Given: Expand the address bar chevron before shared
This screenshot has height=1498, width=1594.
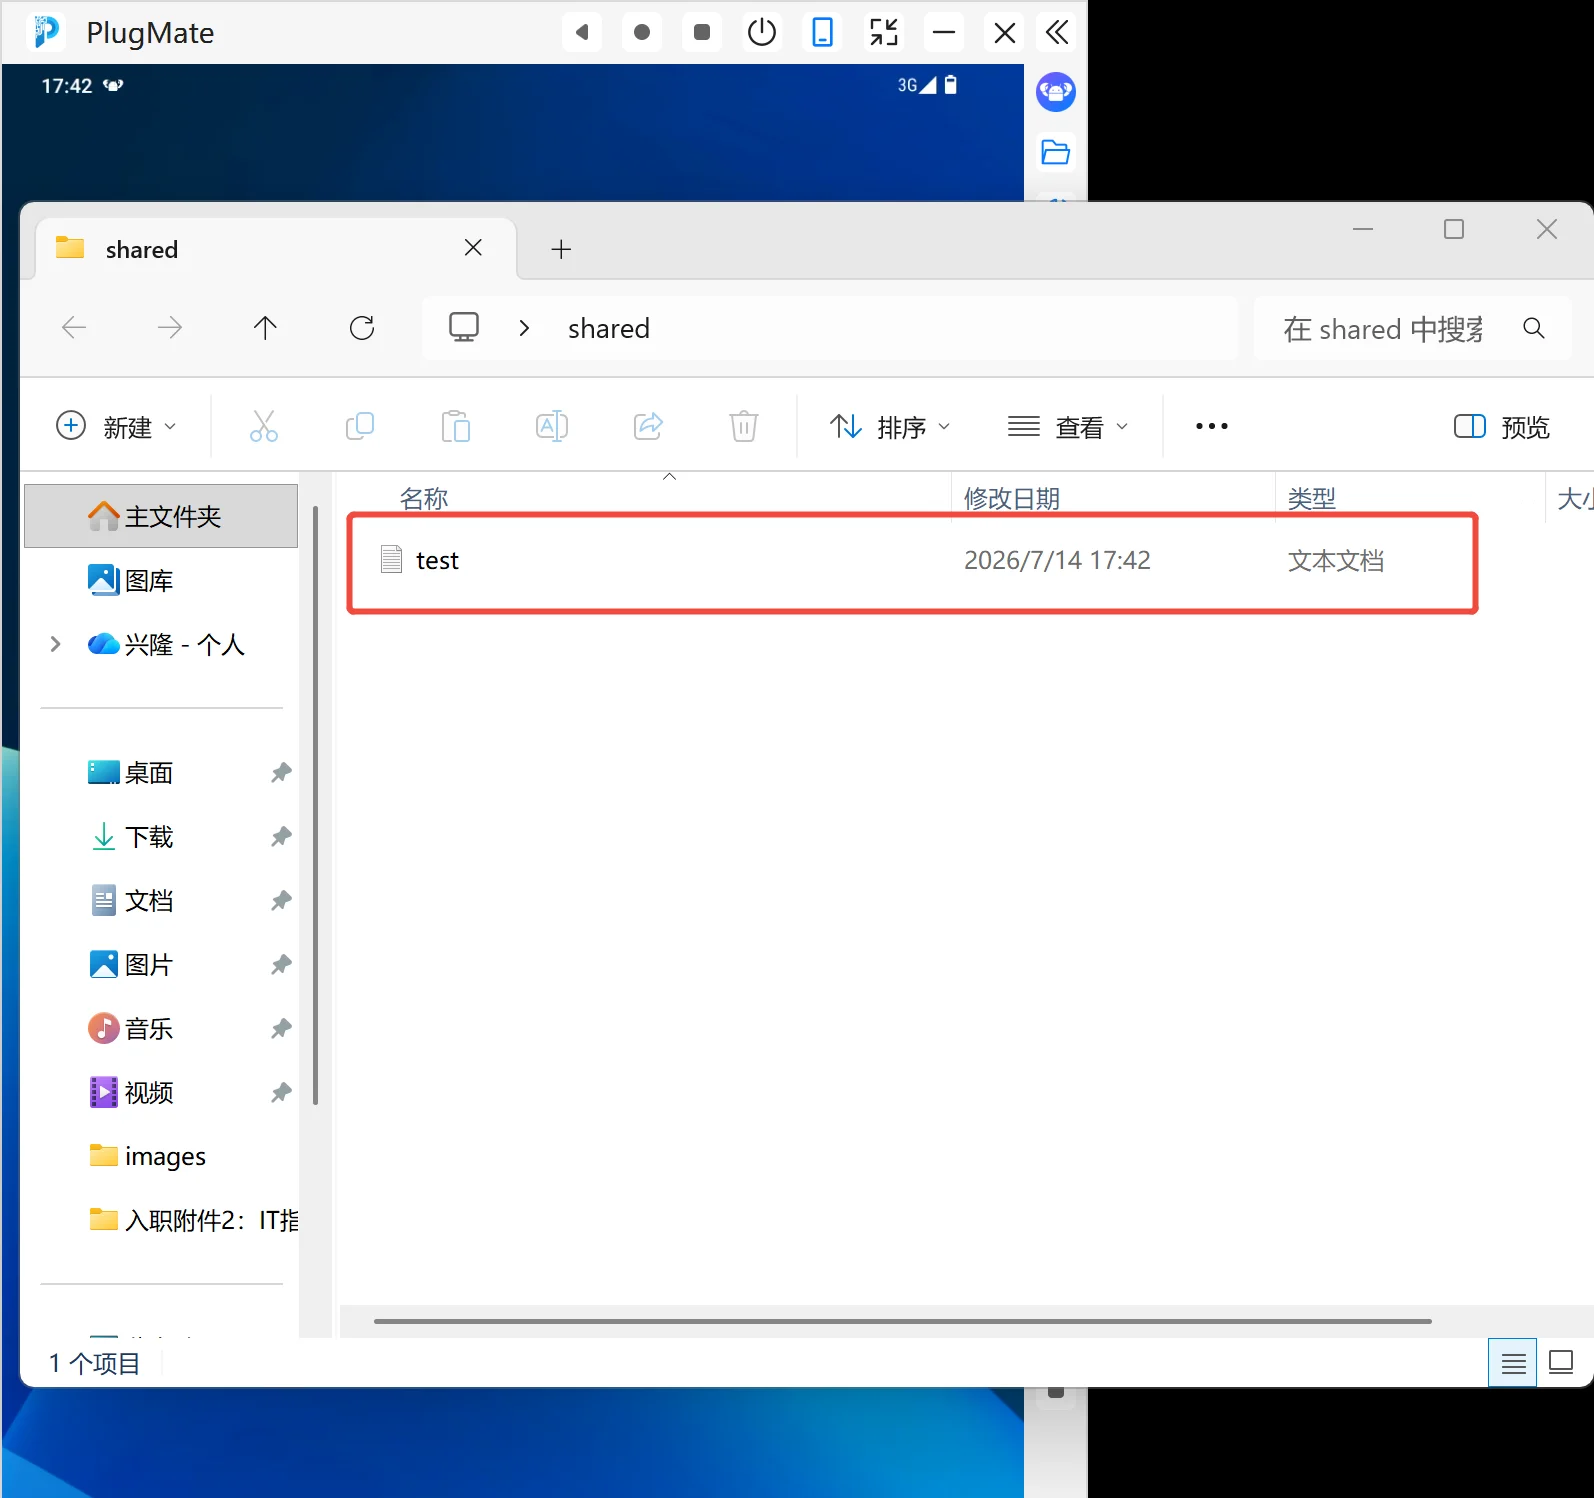Looking at the screenshot, I should click(x=524, y=328).
